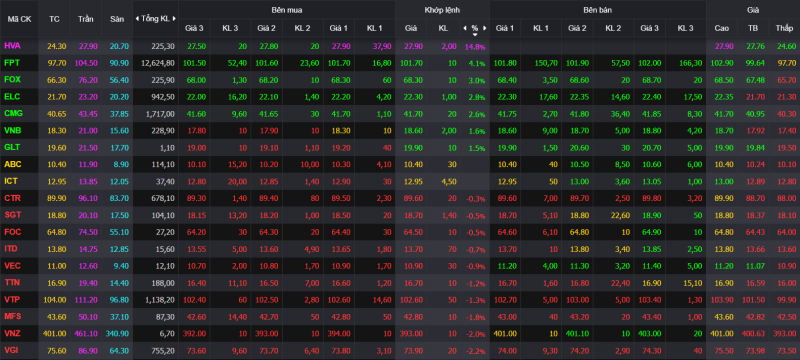Viewport: 800px width, 360px height.
Task: Sort by TC reference price header
Action: pos(54,19)
